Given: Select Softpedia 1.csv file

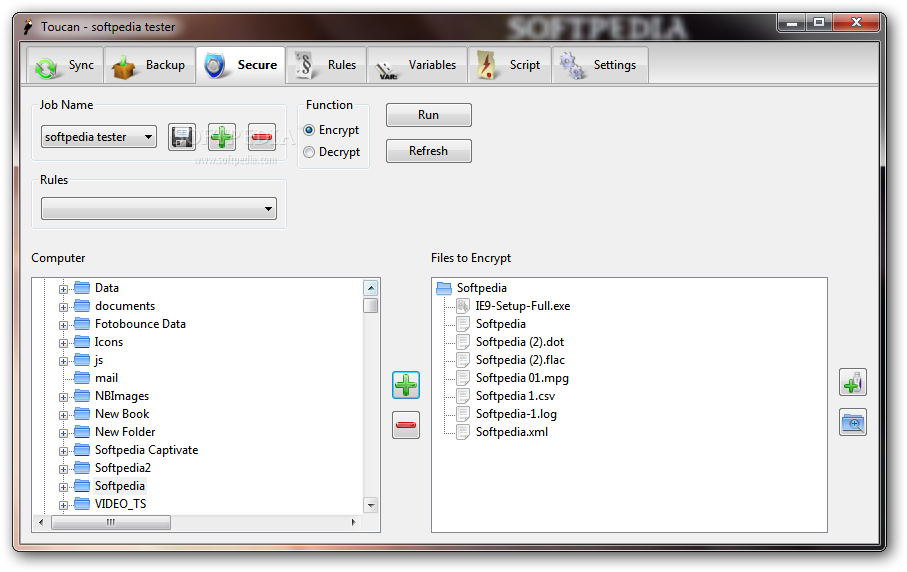Looking at the screenshot, I should click(x=515, y=396).
